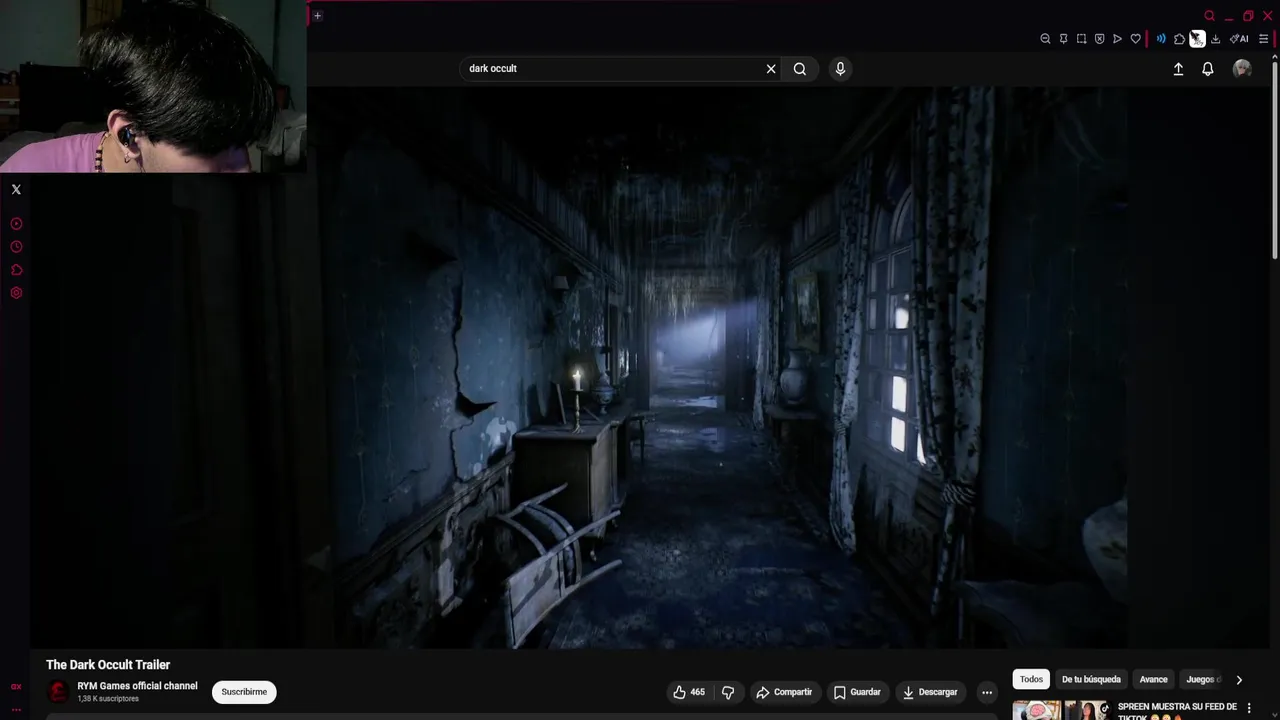Click the zoom out magnifier toolbar icon

coord(1045,39)
